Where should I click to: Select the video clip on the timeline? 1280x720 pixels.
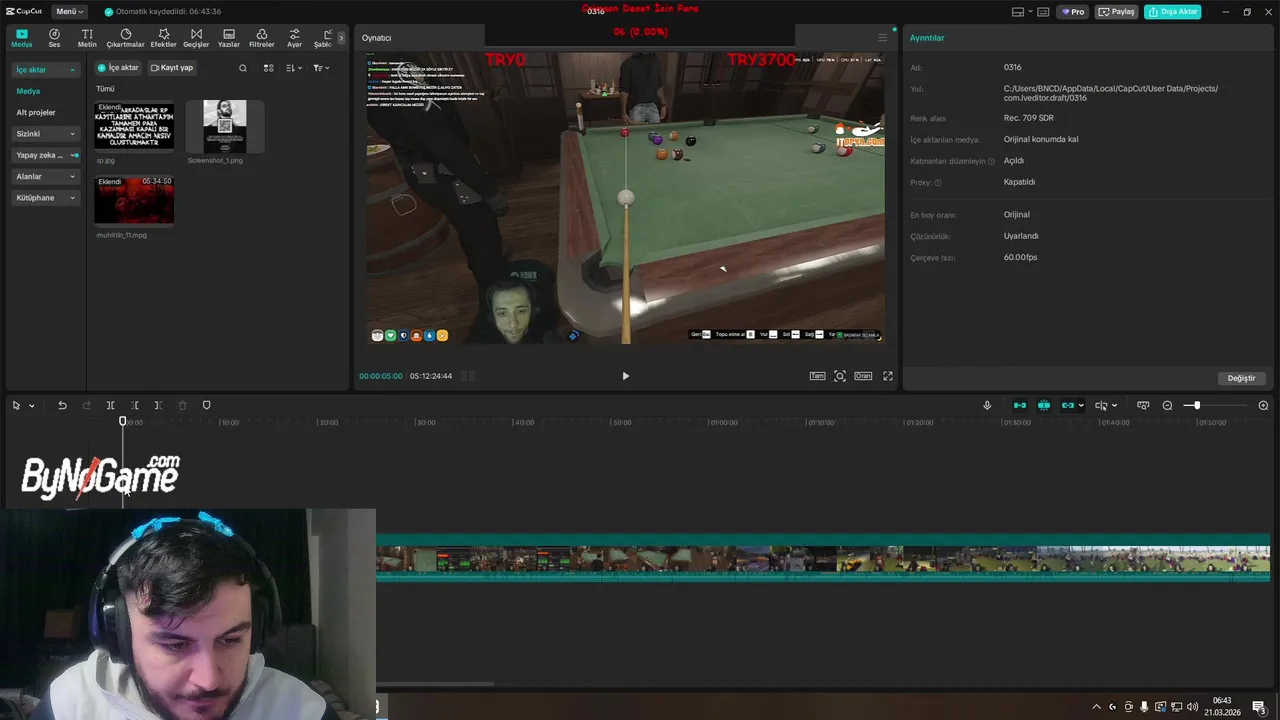[823, 558]
